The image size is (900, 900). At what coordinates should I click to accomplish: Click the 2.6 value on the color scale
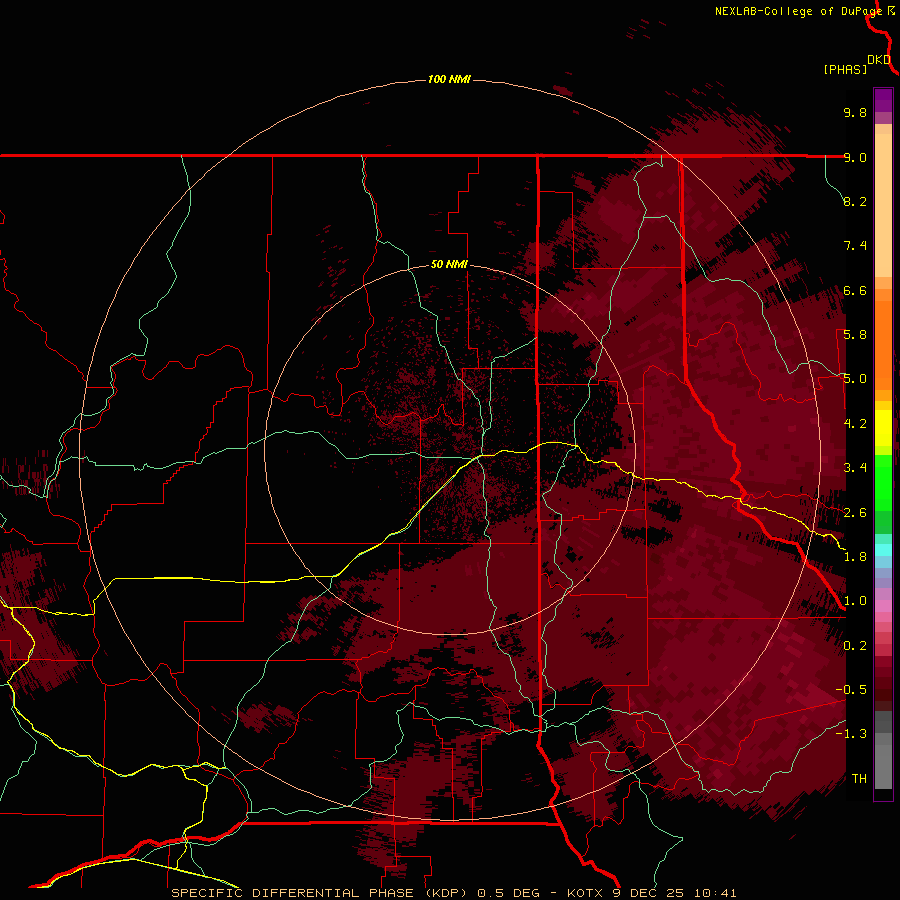(x=855, y=513)
